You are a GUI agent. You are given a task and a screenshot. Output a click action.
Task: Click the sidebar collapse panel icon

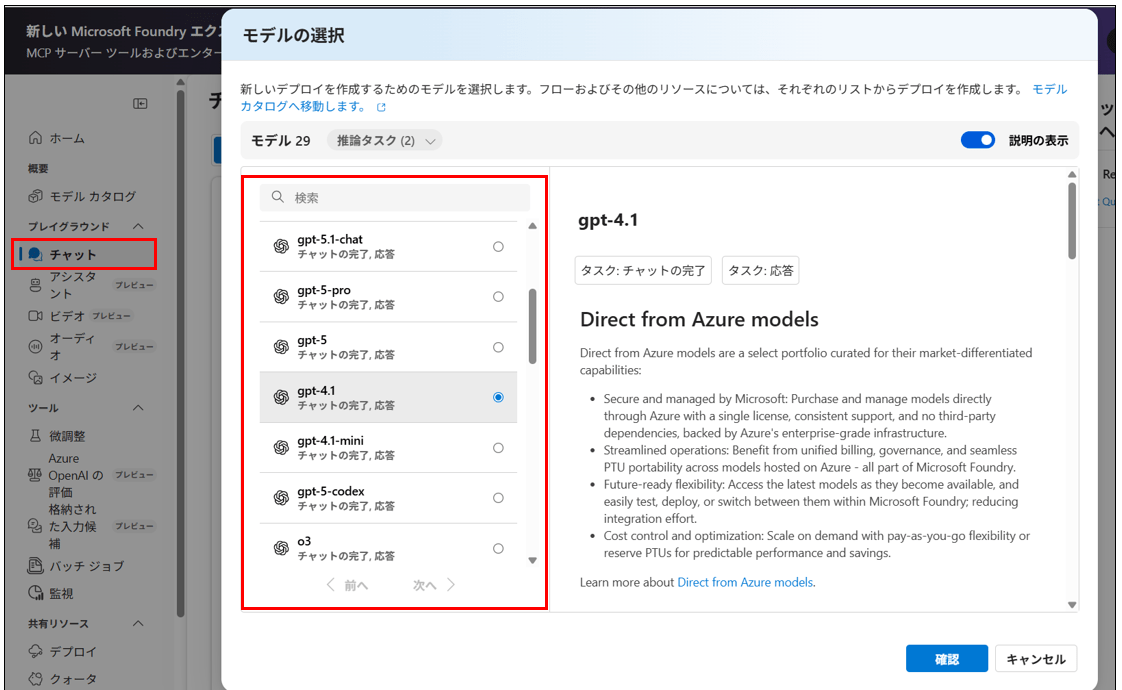[x=141, y=103]
